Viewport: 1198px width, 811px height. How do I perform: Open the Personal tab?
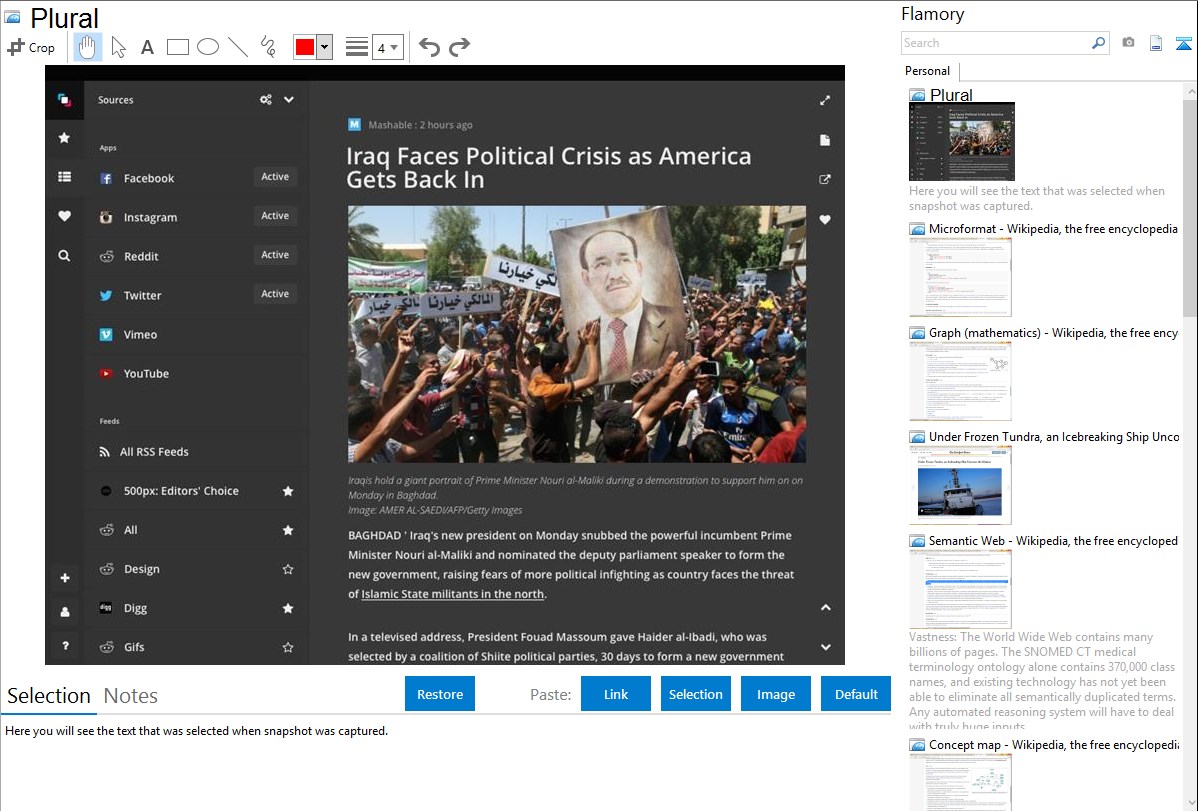pyautogui.click(x=927, y=71)
